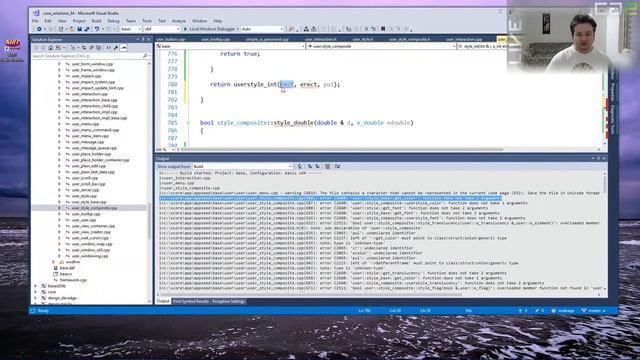The height and width of the screenshot is (360, 640).
Task: Select user_menu.cpp in Solution Explorer
Action: click(x=85, y=124)
